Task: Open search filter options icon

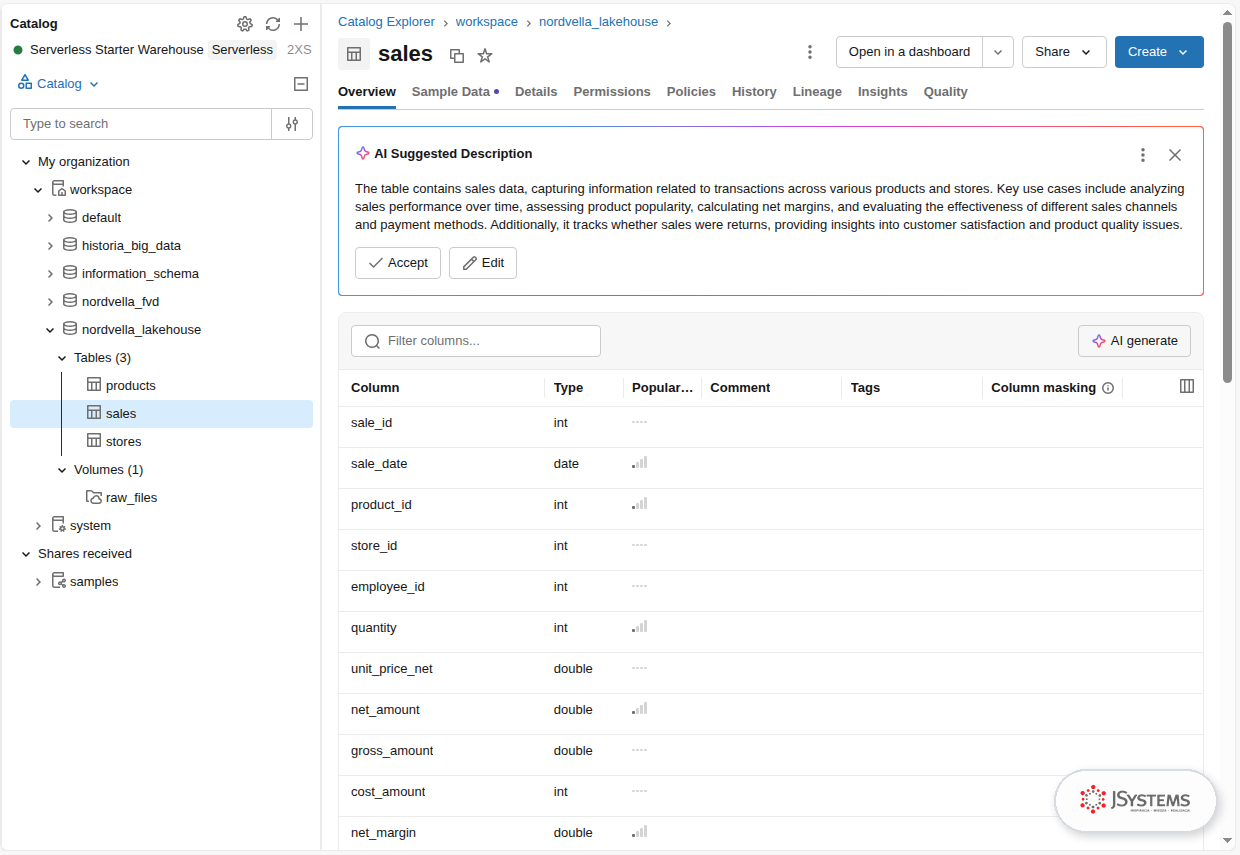Action: coord(292,124)
